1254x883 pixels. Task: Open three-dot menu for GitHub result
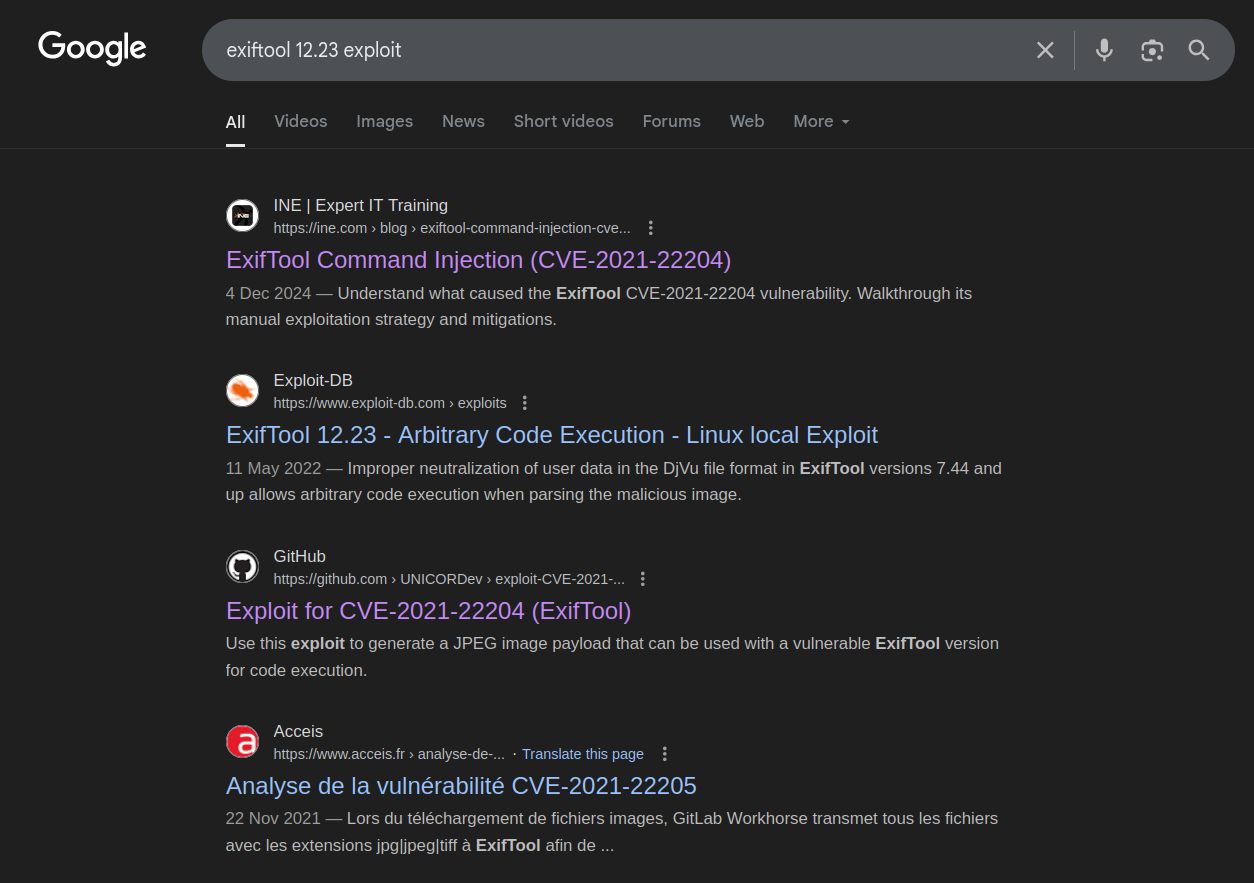click(643, 579)
